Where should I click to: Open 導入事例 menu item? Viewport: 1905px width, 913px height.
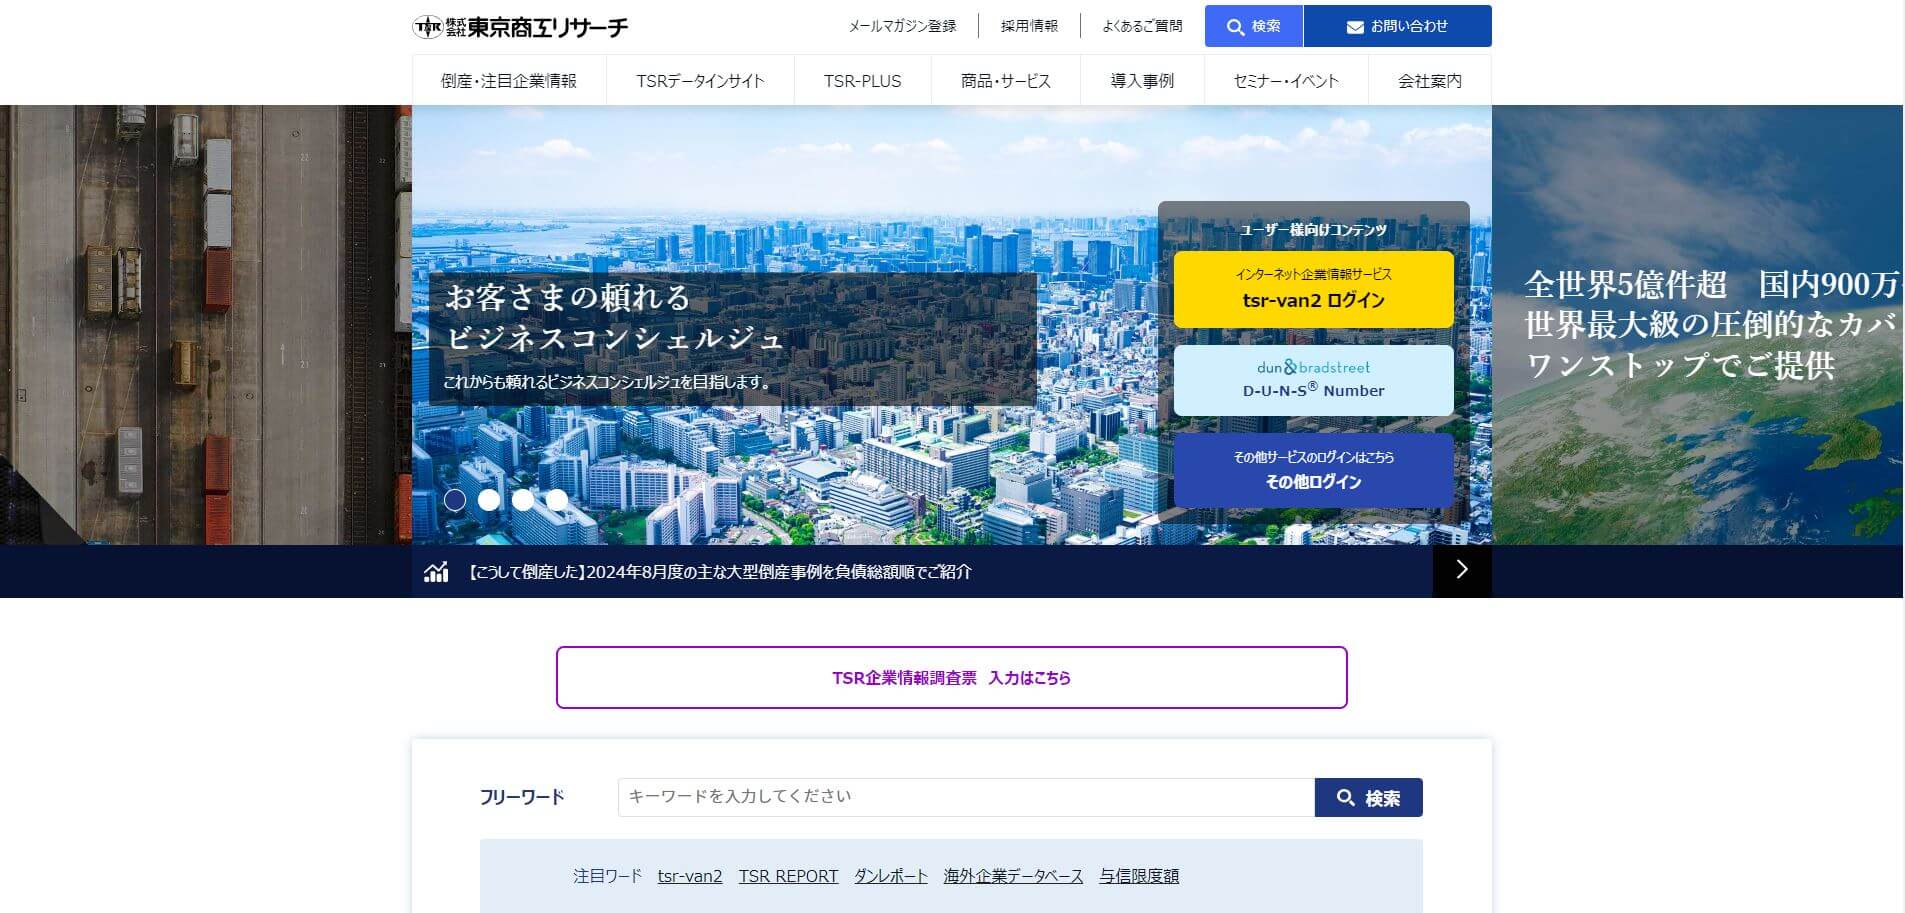click(x=1142, y=81)
